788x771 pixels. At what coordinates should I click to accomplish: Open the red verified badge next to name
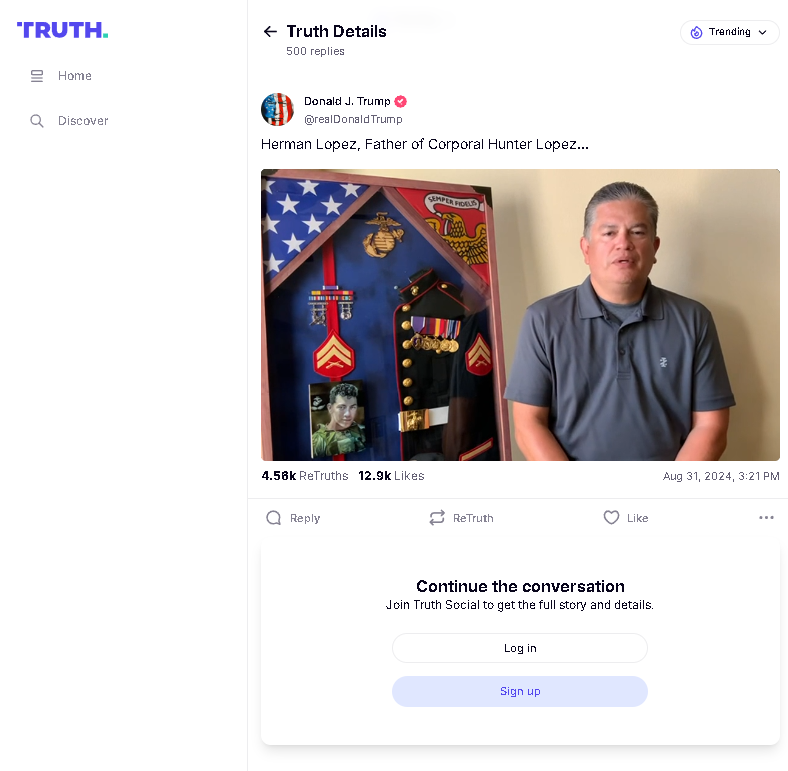click(401, 102)
